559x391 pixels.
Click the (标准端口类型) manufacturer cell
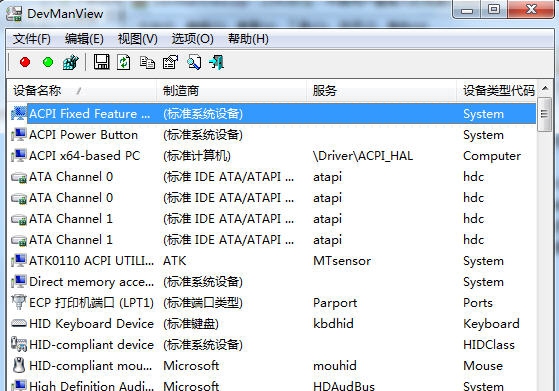point(203,303)
